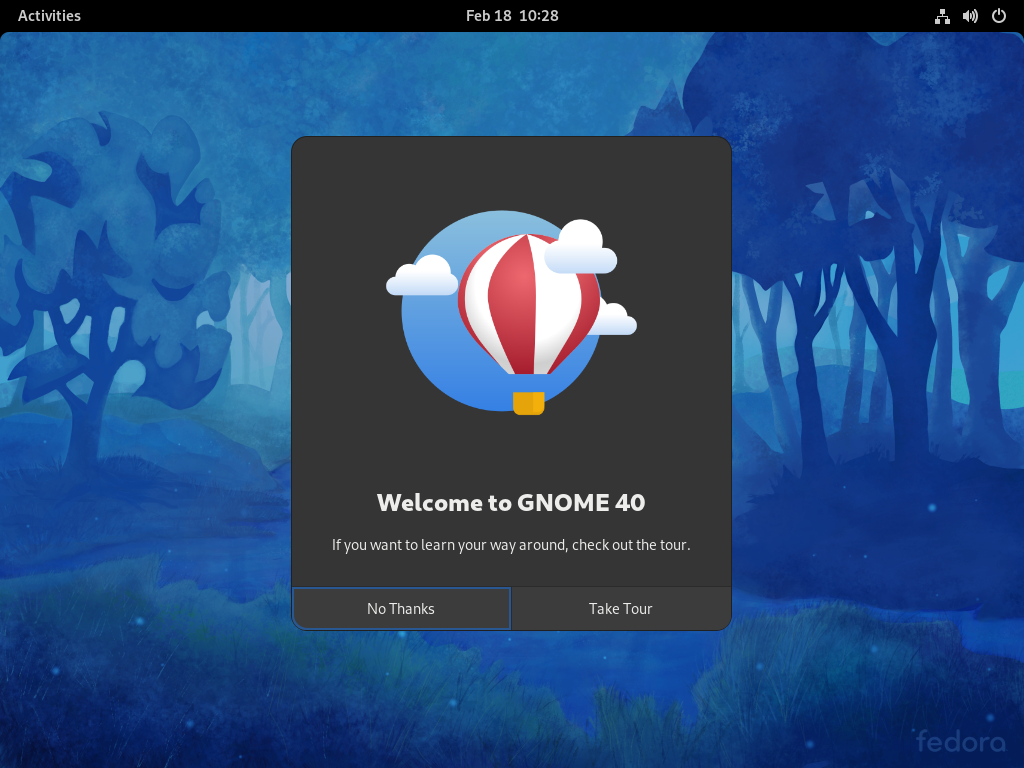Click the No Thanks button
The height and width of the screenshot is (768, 1024).
click(401, 608)
